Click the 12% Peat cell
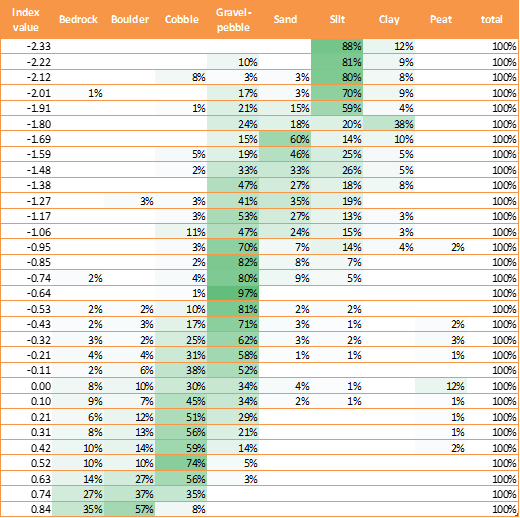520x518 pixels. 441,386
